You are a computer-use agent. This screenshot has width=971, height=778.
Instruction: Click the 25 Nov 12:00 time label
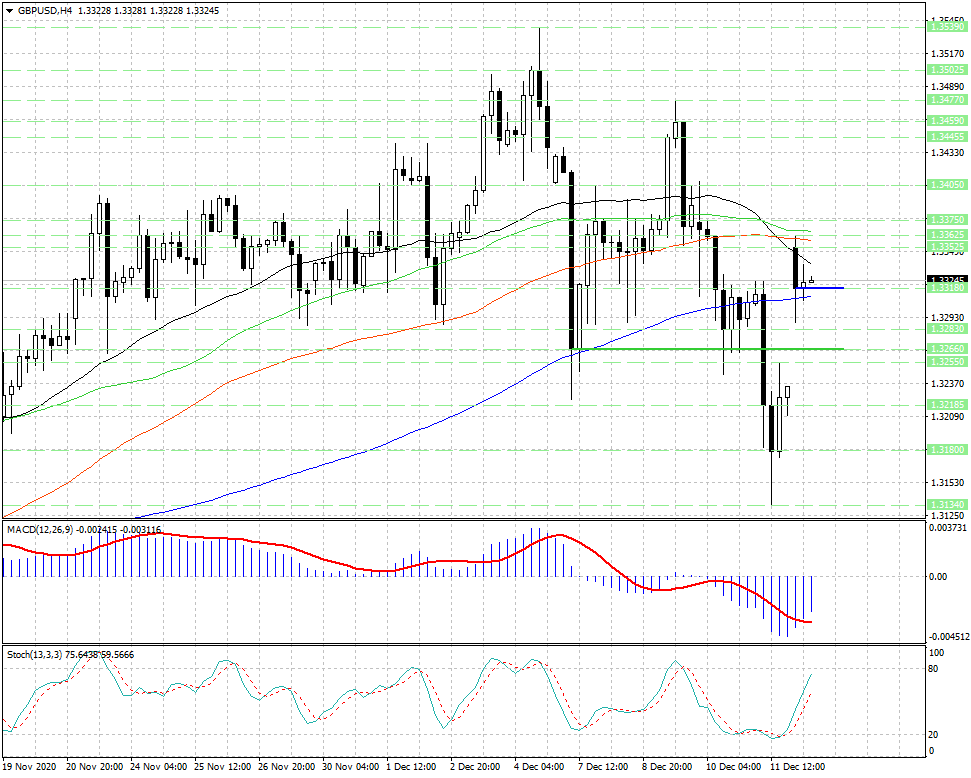point(223,767)
